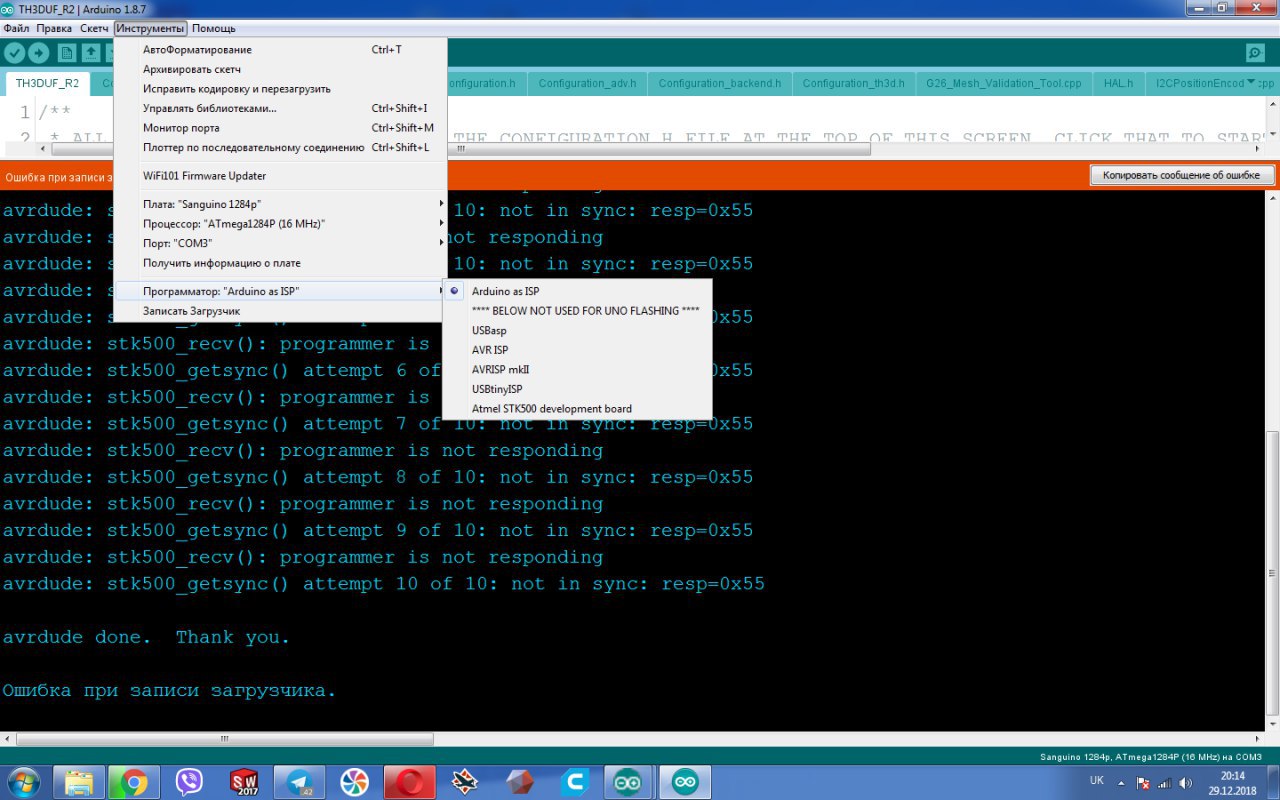Open Windows Start menu
Image resolution: width=1280 pixels, height=800 pixels.
(x=22, y=781)
